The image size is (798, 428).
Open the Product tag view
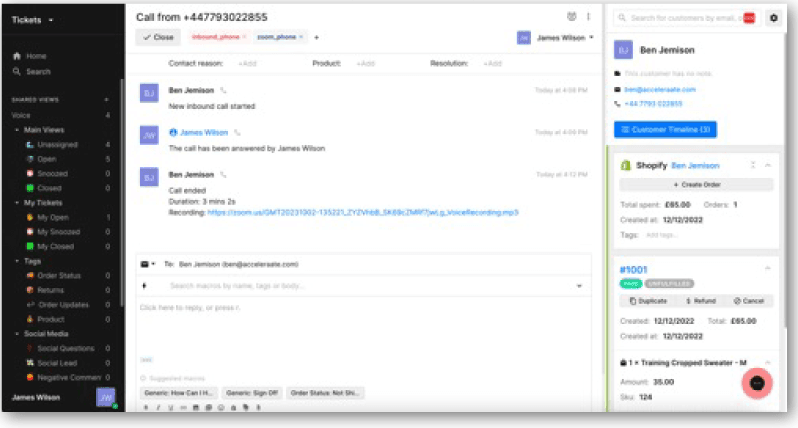50,319
